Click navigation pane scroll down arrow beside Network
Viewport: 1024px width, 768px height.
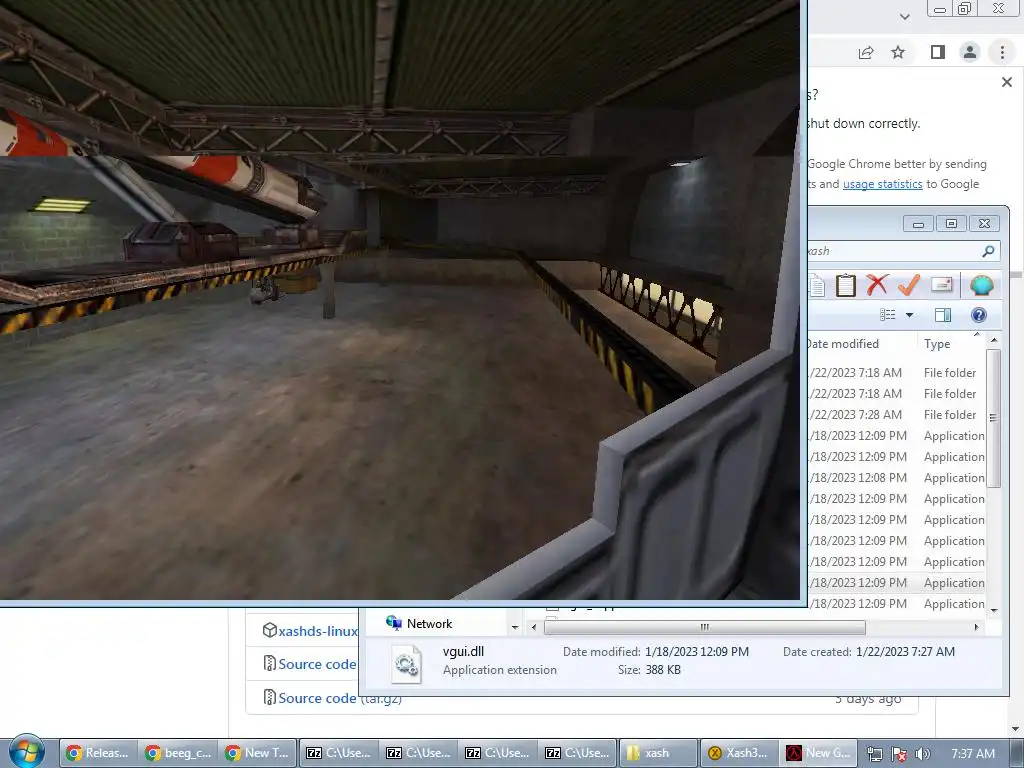click(x=515, y=627)
